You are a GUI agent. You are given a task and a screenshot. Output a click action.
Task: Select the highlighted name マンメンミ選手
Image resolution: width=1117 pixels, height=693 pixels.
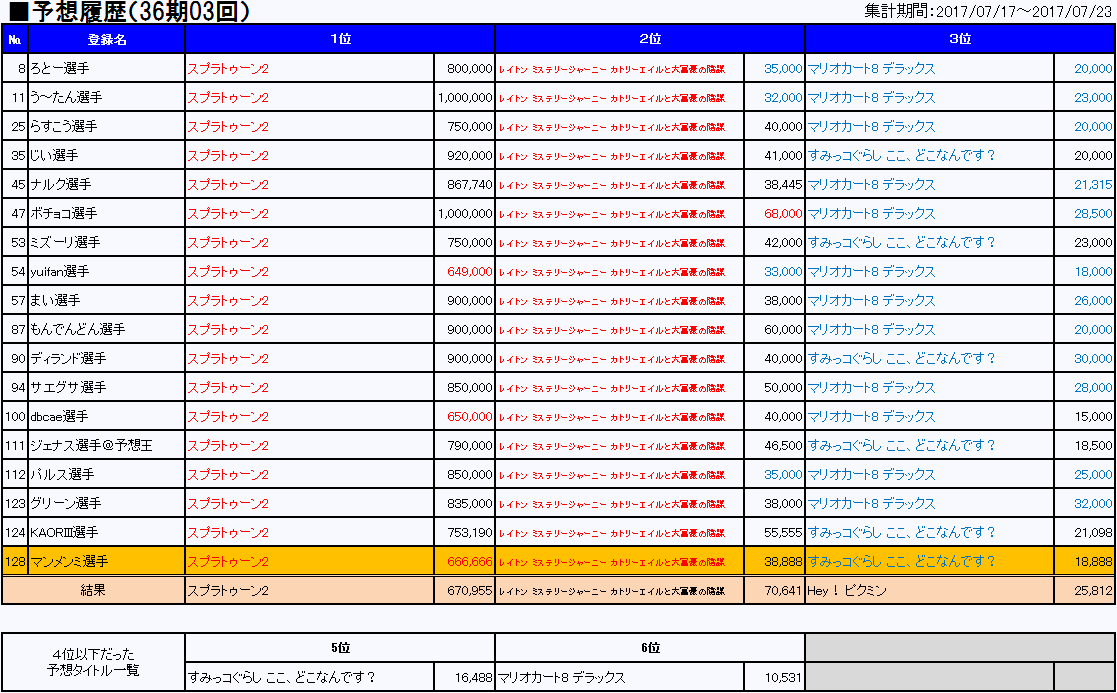click(69, 562)
